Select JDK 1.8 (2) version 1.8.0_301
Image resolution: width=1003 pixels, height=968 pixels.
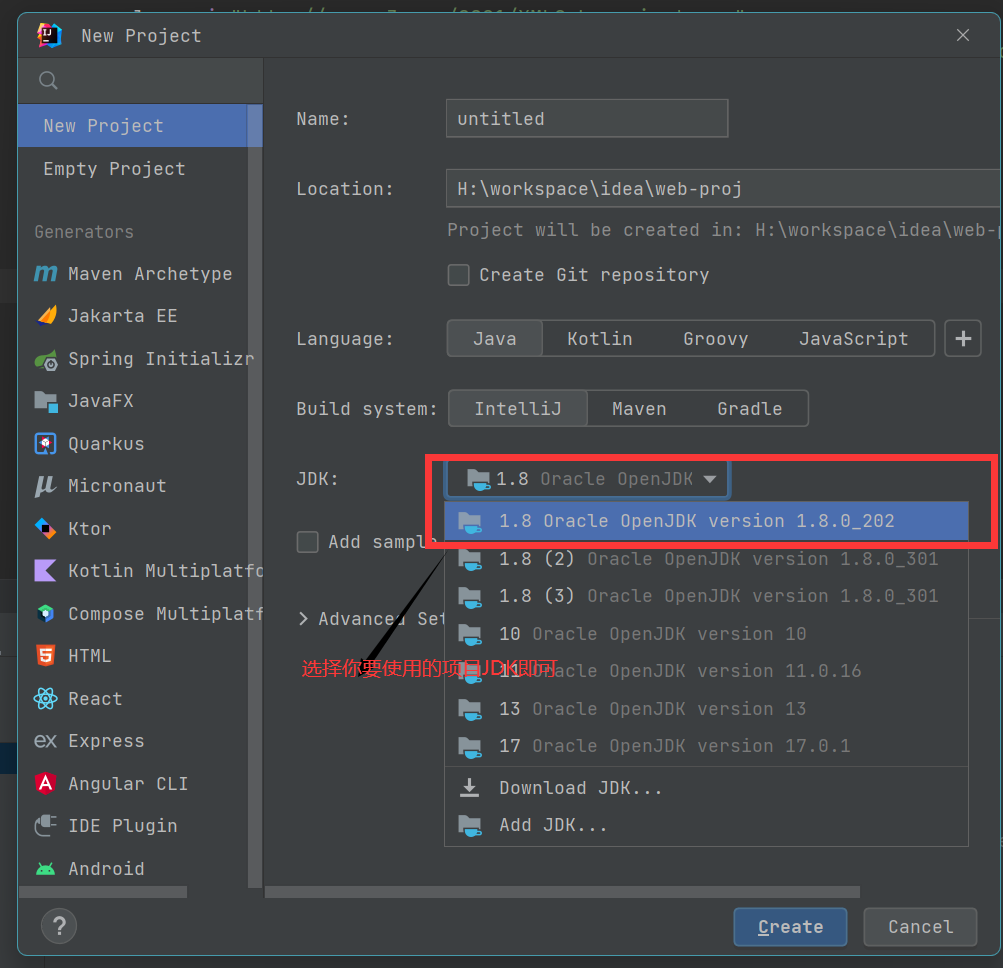[x=706, y=559]
